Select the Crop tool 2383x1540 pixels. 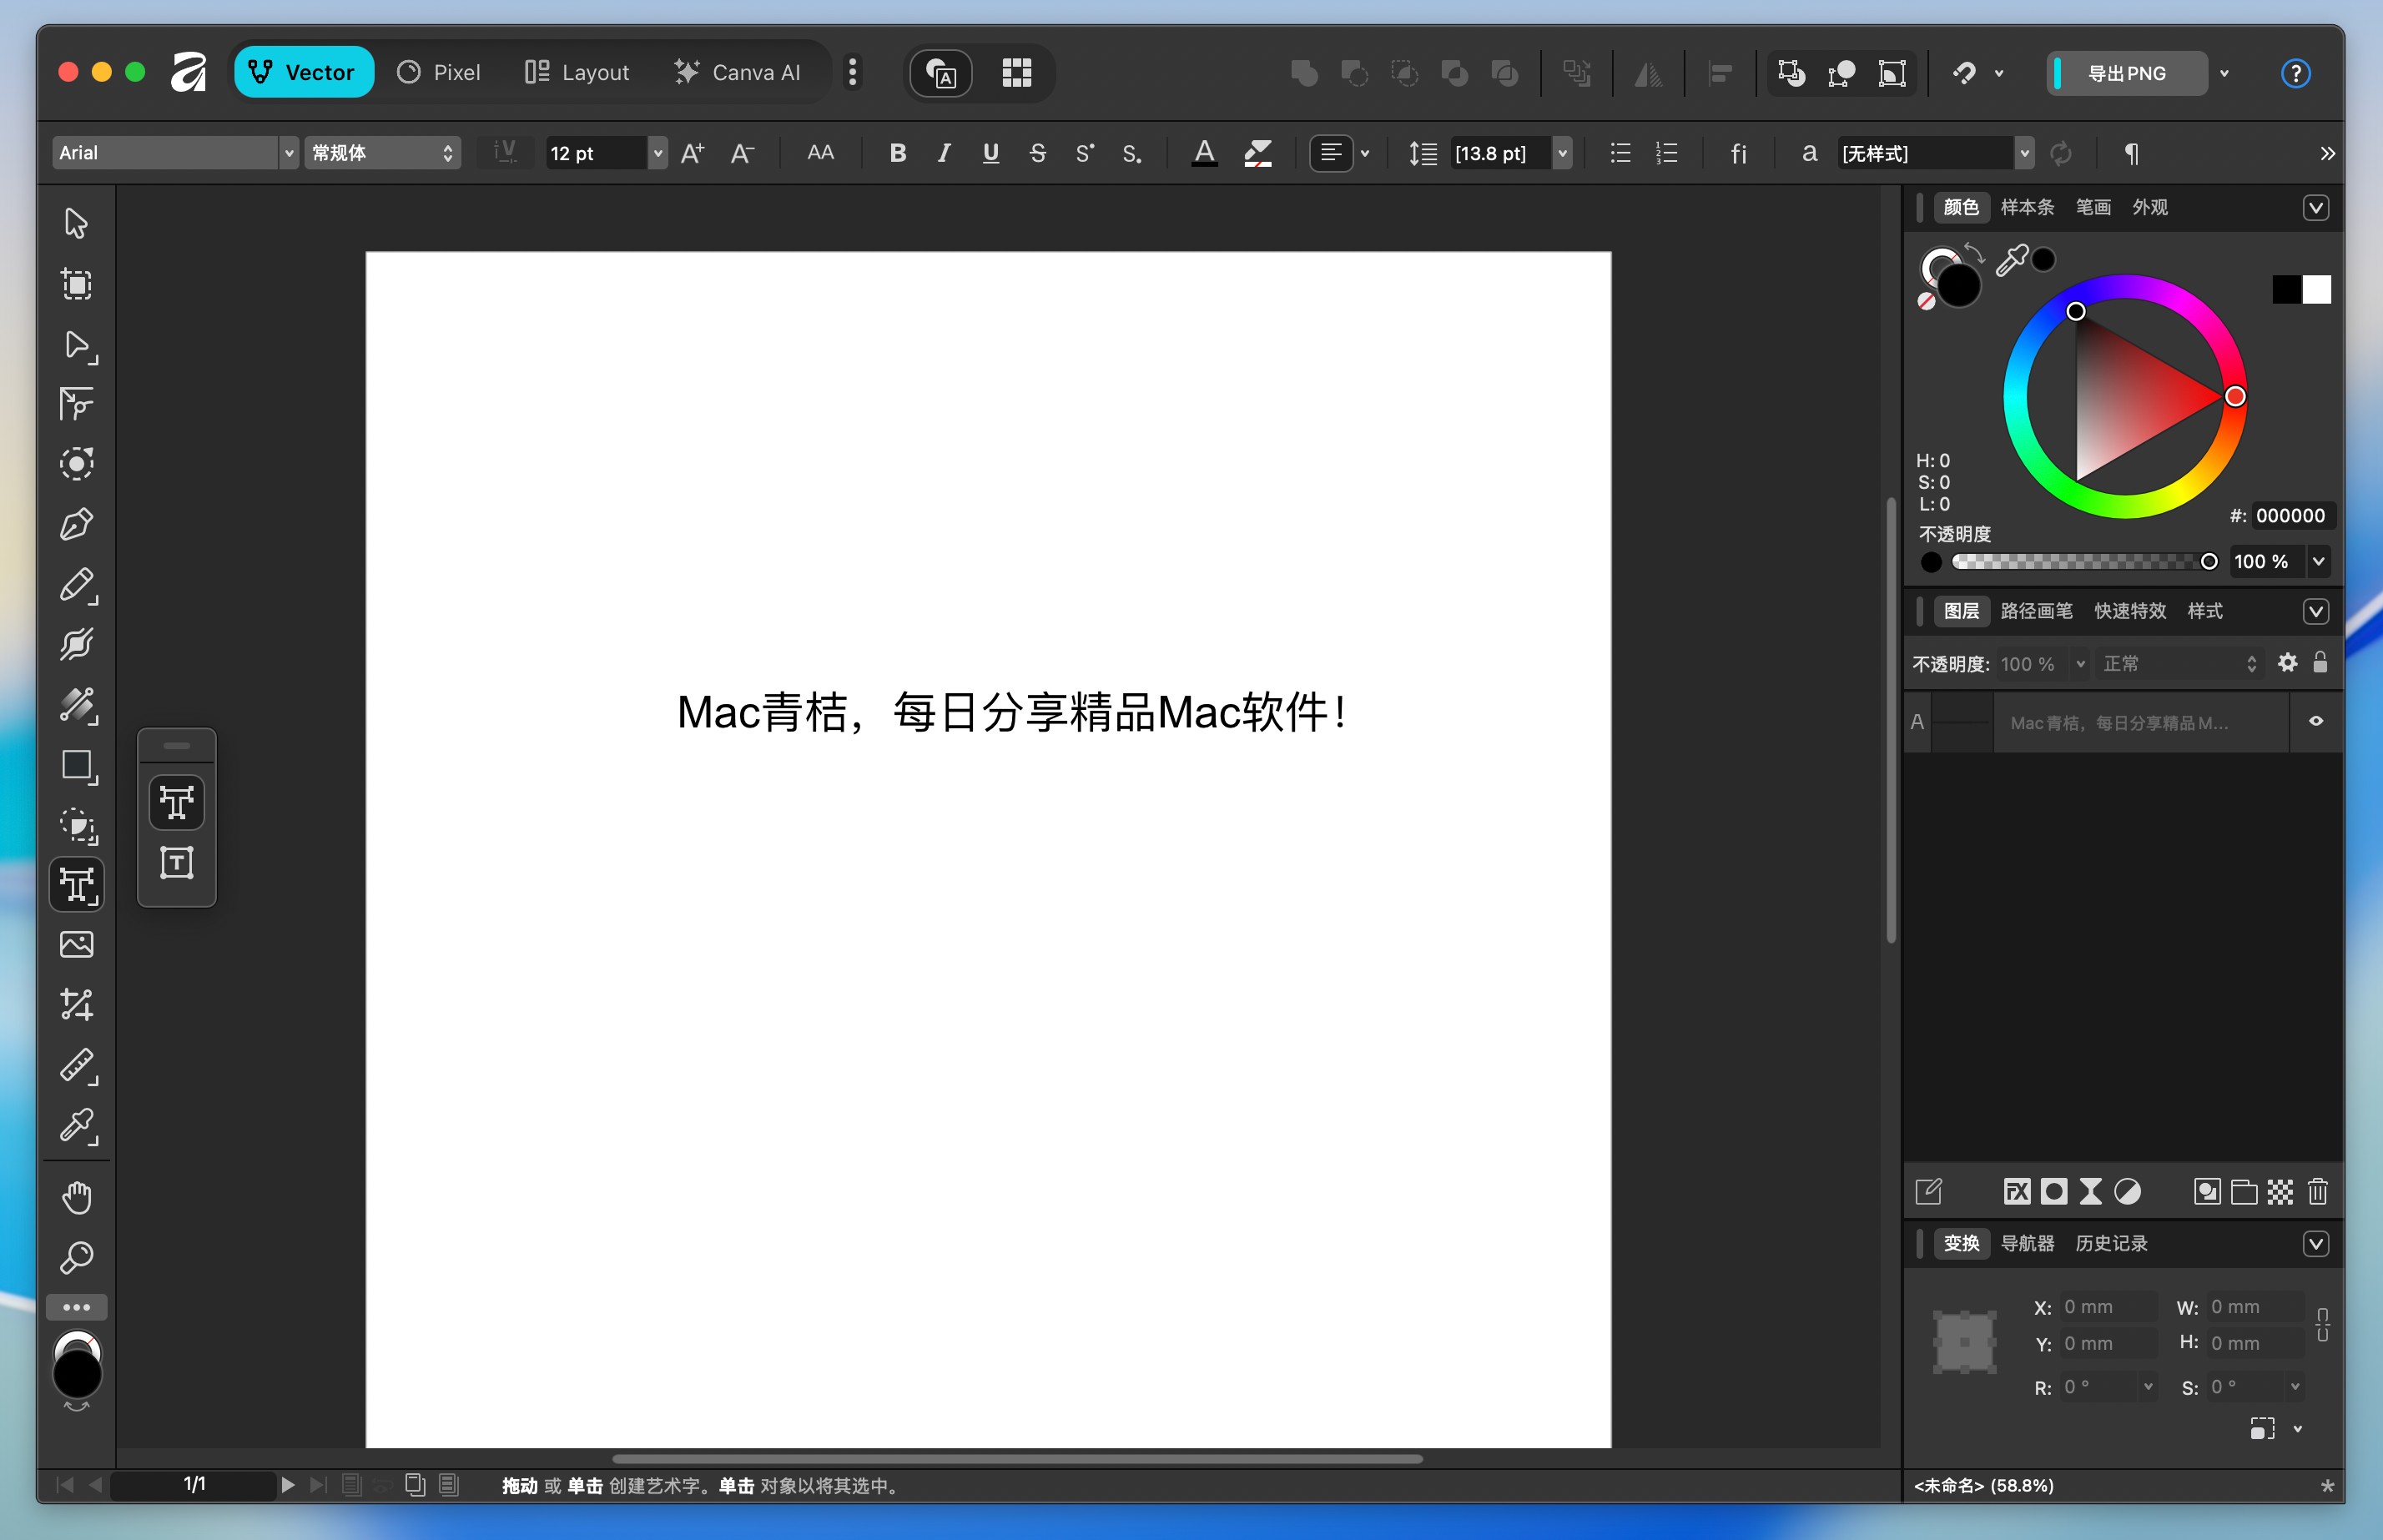coord(77,1004)
